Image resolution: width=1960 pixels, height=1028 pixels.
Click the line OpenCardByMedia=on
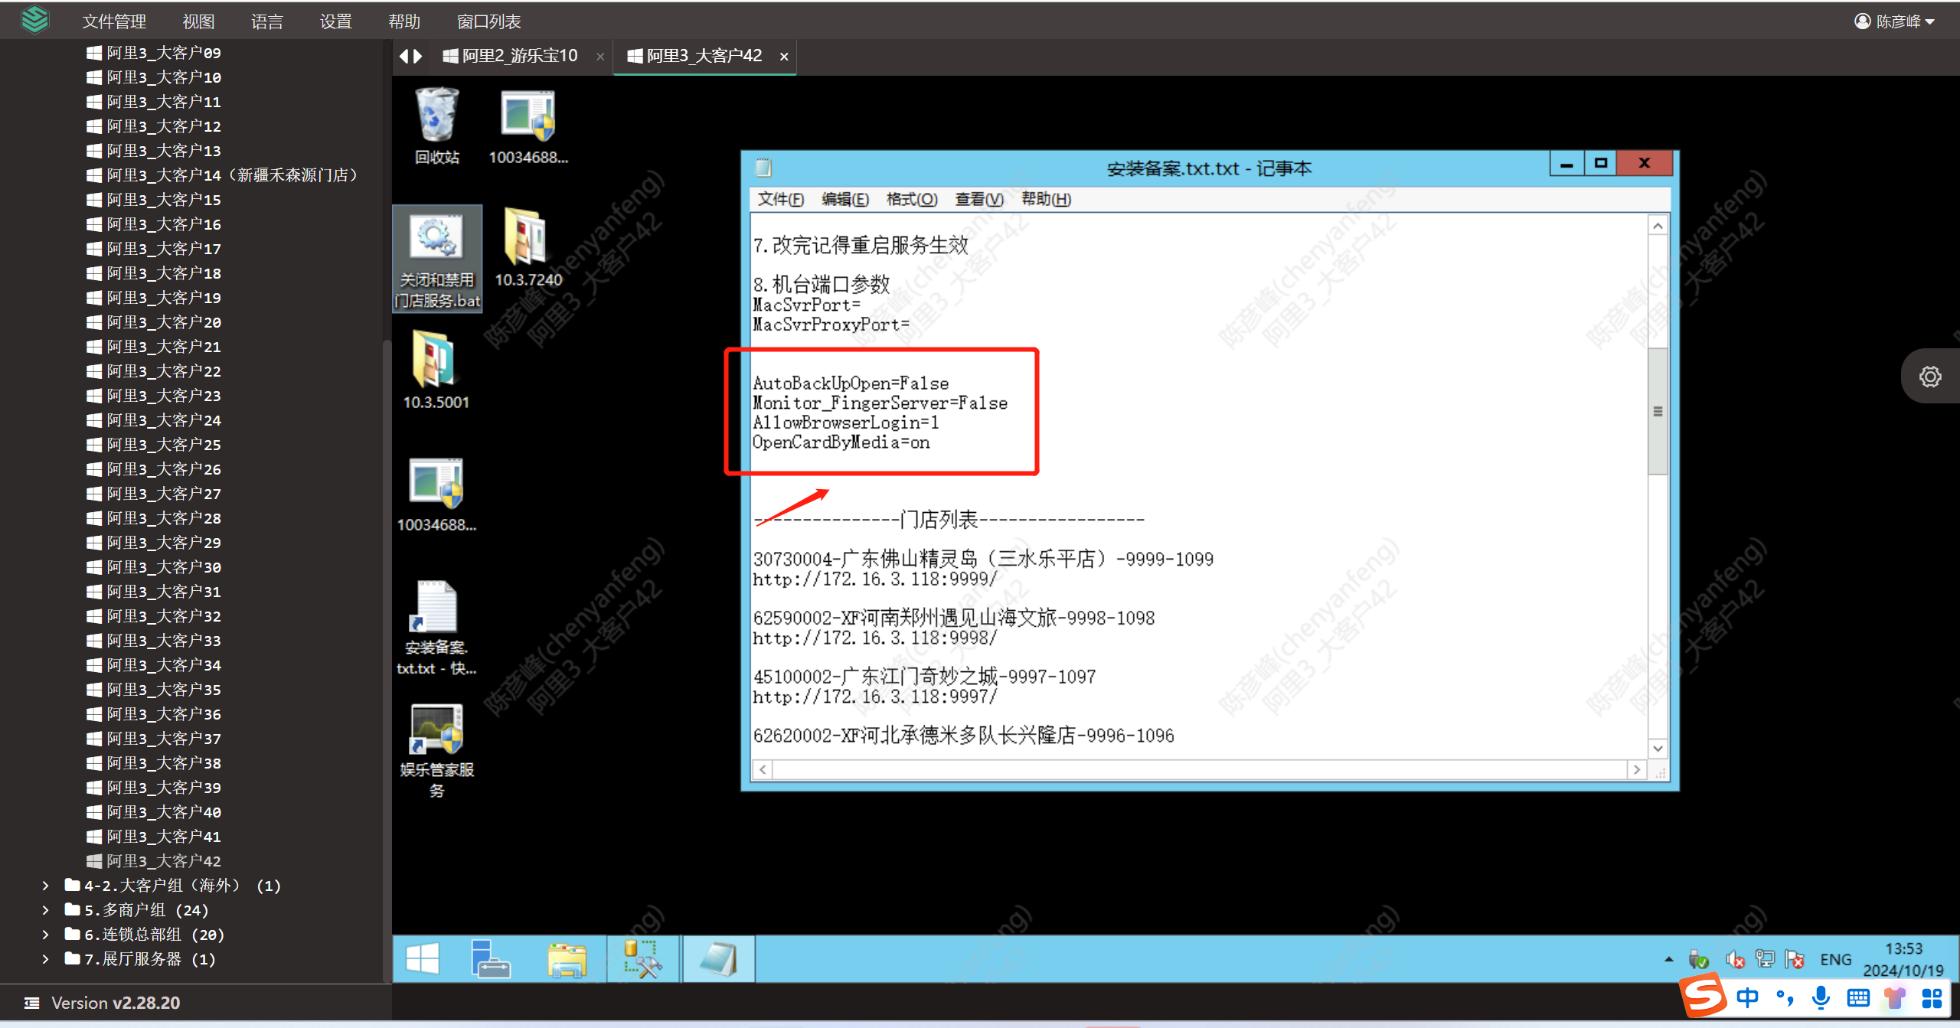(x=841, y=442)
